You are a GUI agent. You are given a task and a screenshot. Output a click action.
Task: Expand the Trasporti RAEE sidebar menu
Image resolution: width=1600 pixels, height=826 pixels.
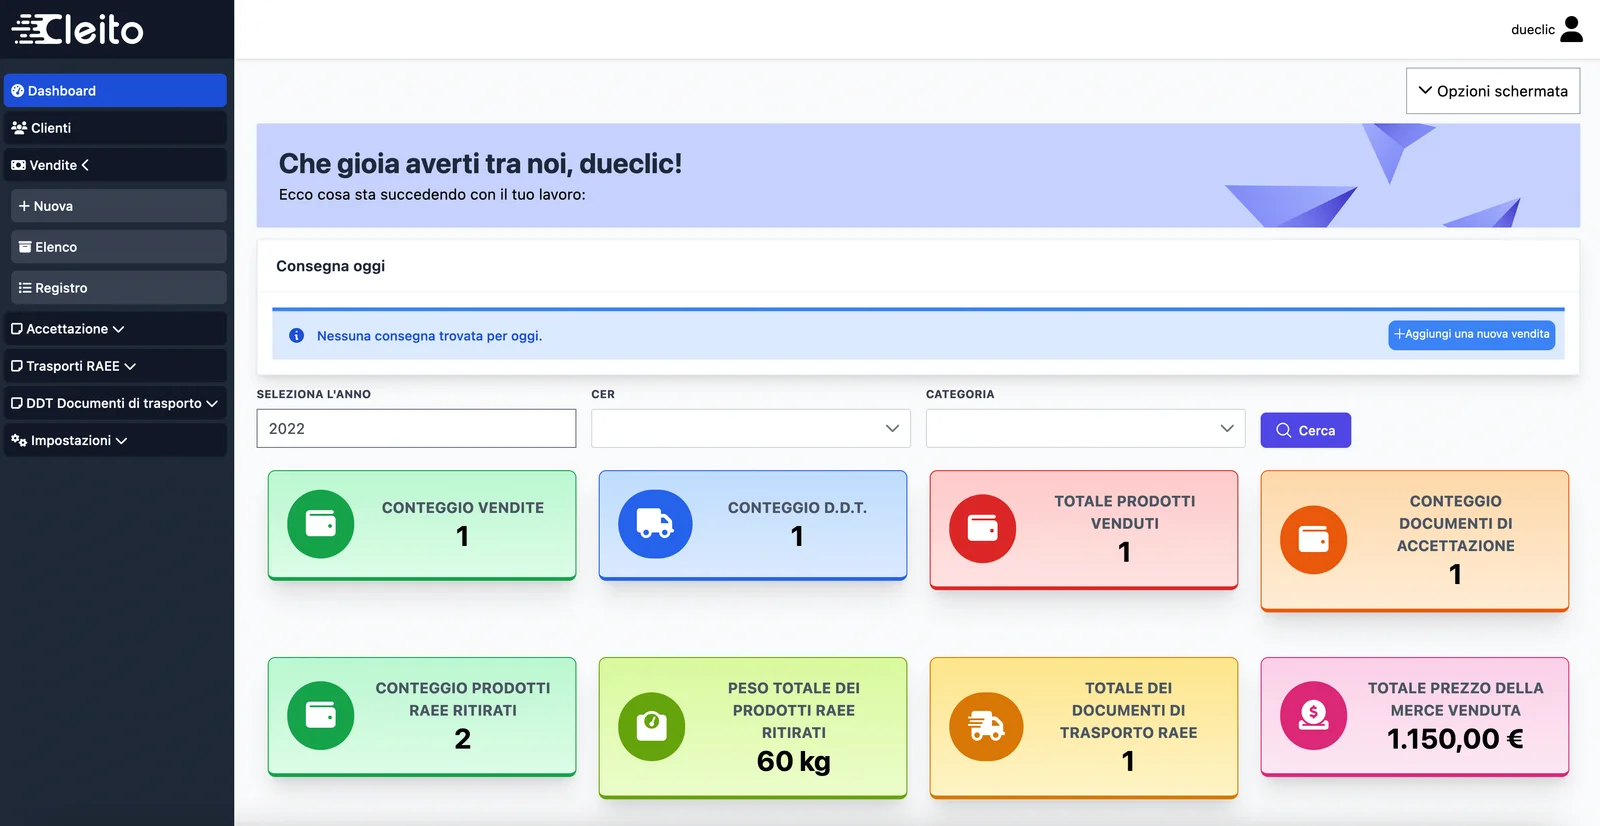click(115, 366)
